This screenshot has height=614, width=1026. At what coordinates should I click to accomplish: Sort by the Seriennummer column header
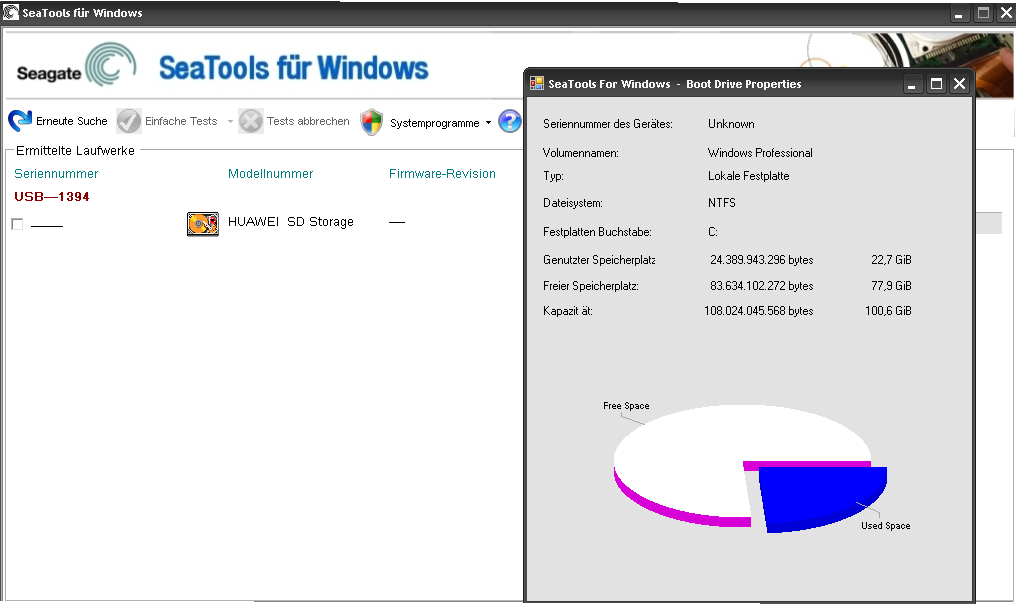click(56, 173)
